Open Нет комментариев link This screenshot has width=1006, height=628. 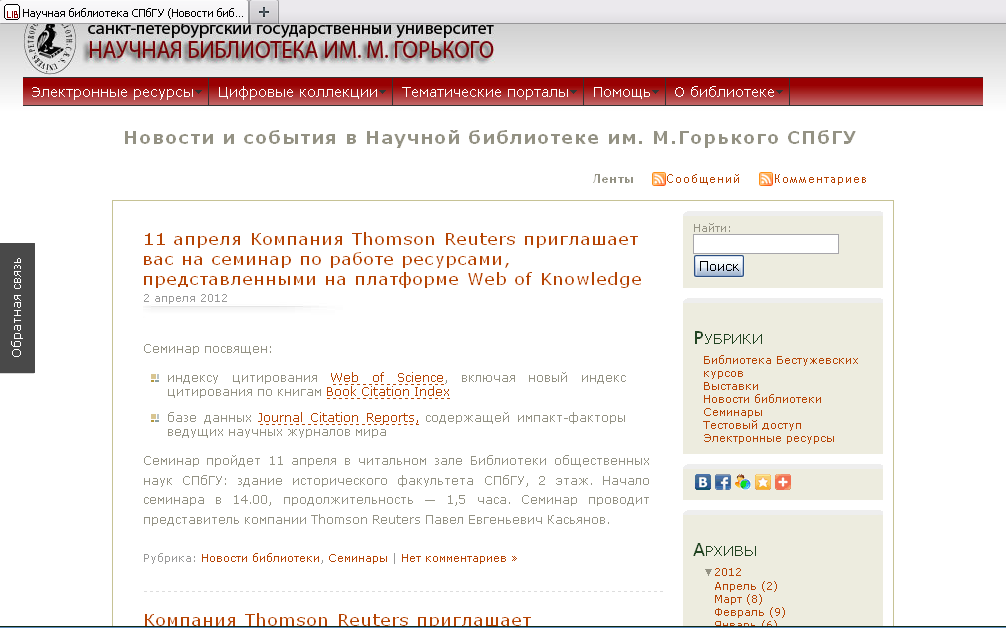pyautogui.click(x=459, y=558)
